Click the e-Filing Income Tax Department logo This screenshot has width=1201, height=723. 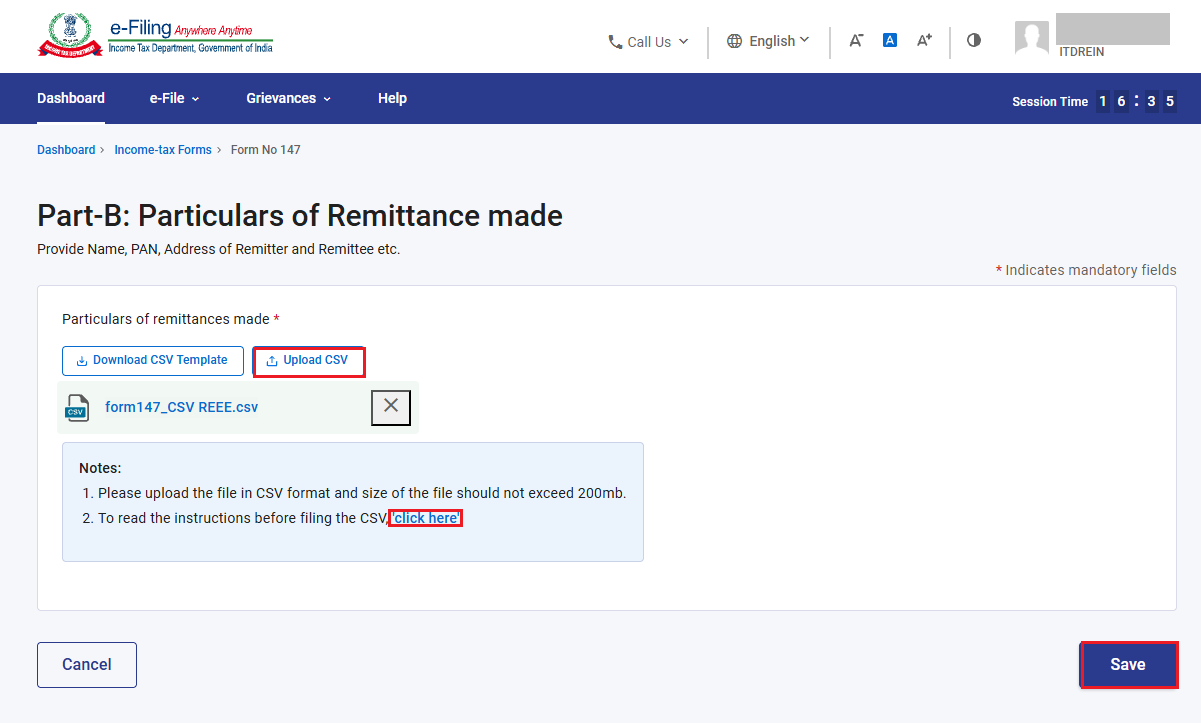point(155,35)
